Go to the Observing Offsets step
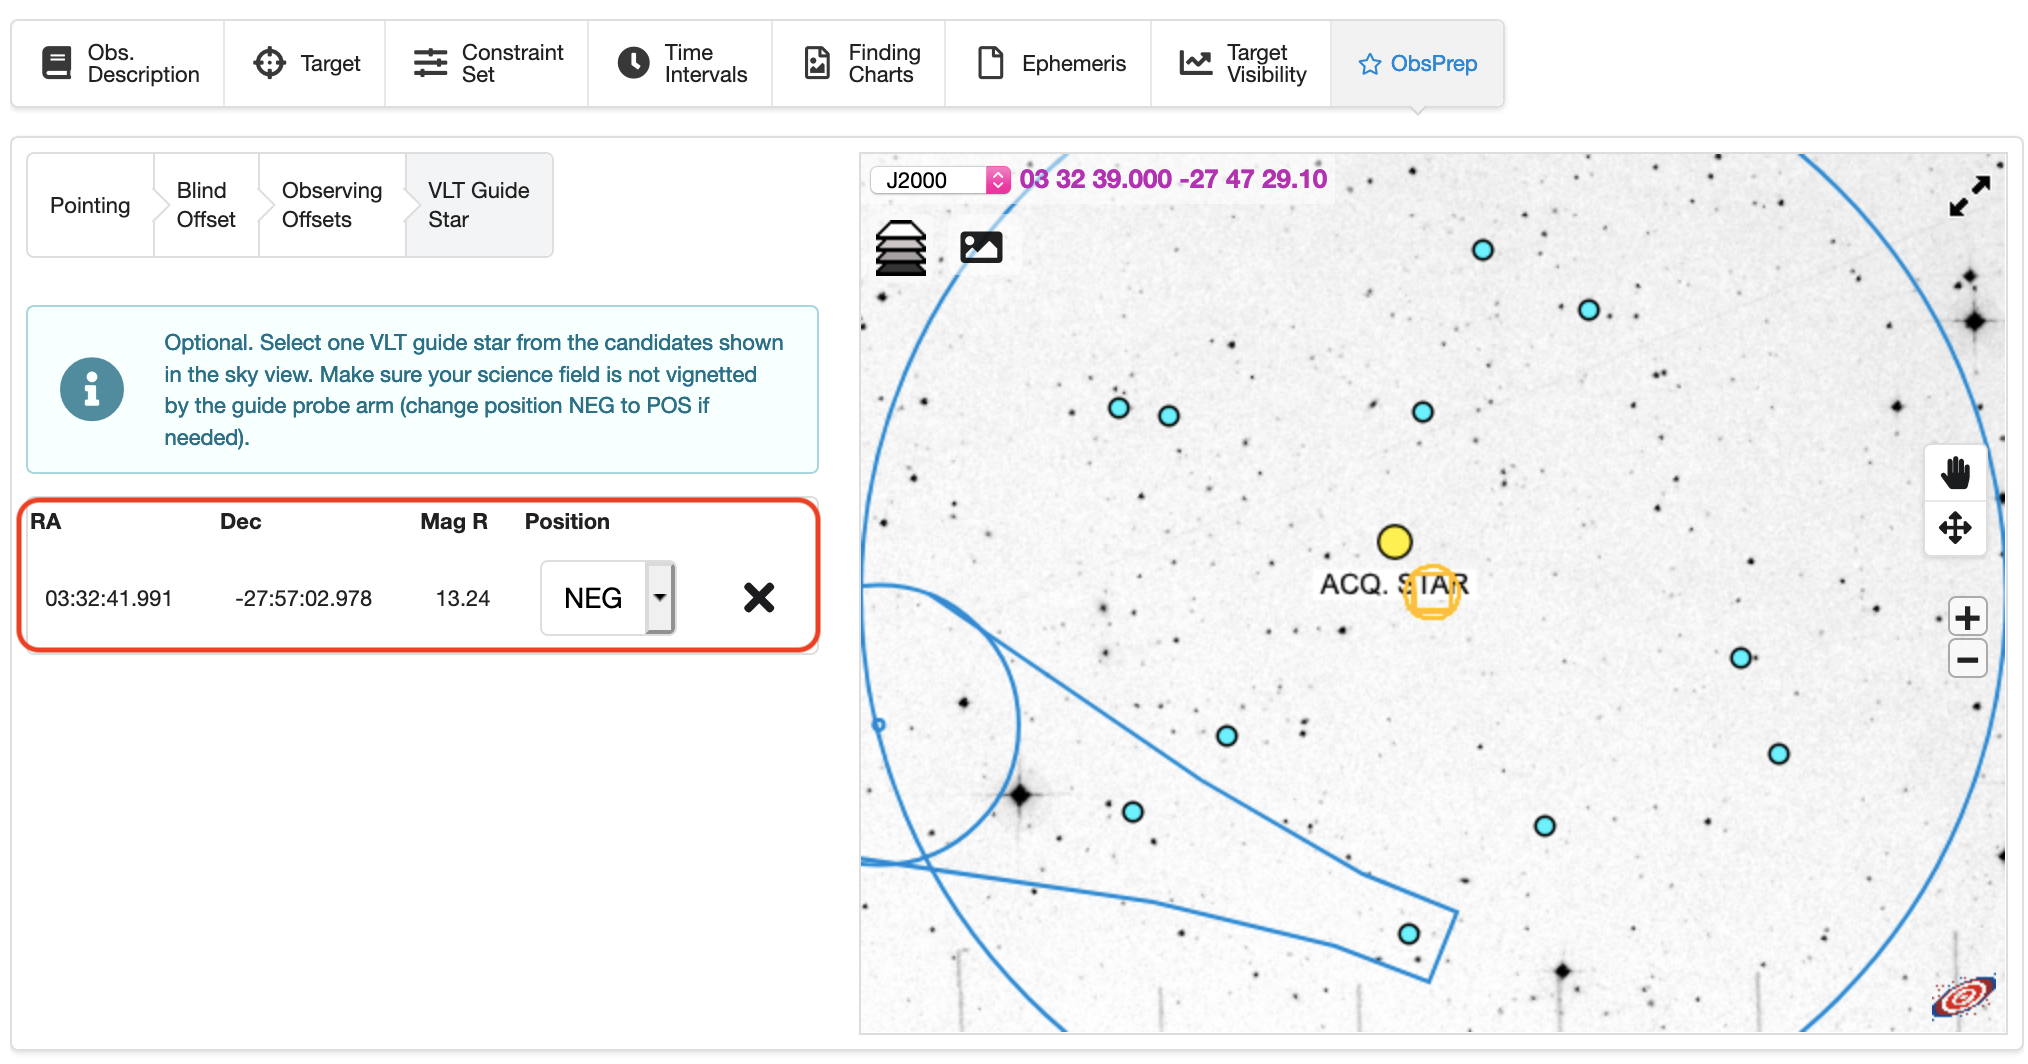The height and width of the screenshot is (1064, 2028). tap(332, 205)
